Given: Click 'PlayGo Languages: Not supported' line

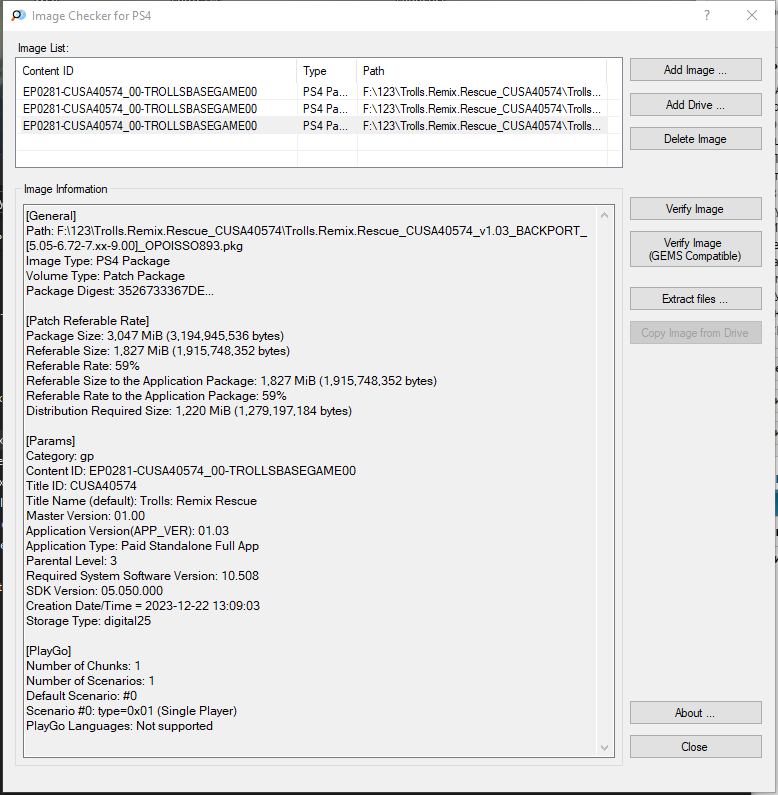Looking at the screenshot, I should [x=119, y=726].
